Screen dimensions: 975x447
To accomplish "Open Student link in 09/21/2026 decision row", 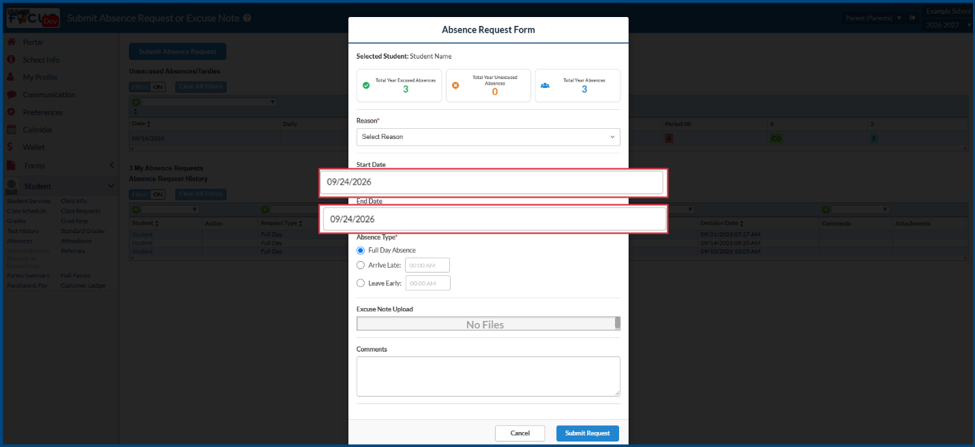I will point(142,234).
